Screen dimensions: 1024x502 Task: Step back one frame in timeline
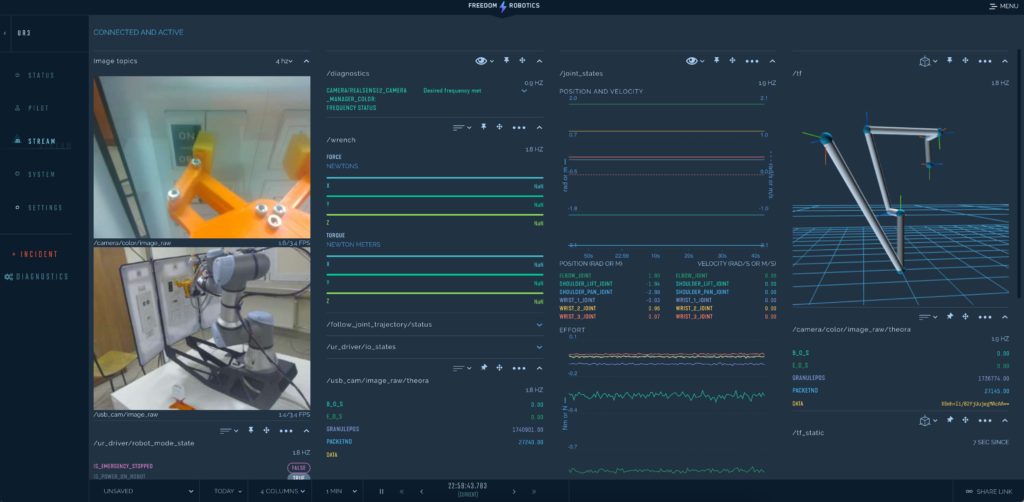(x=421, y=491)
